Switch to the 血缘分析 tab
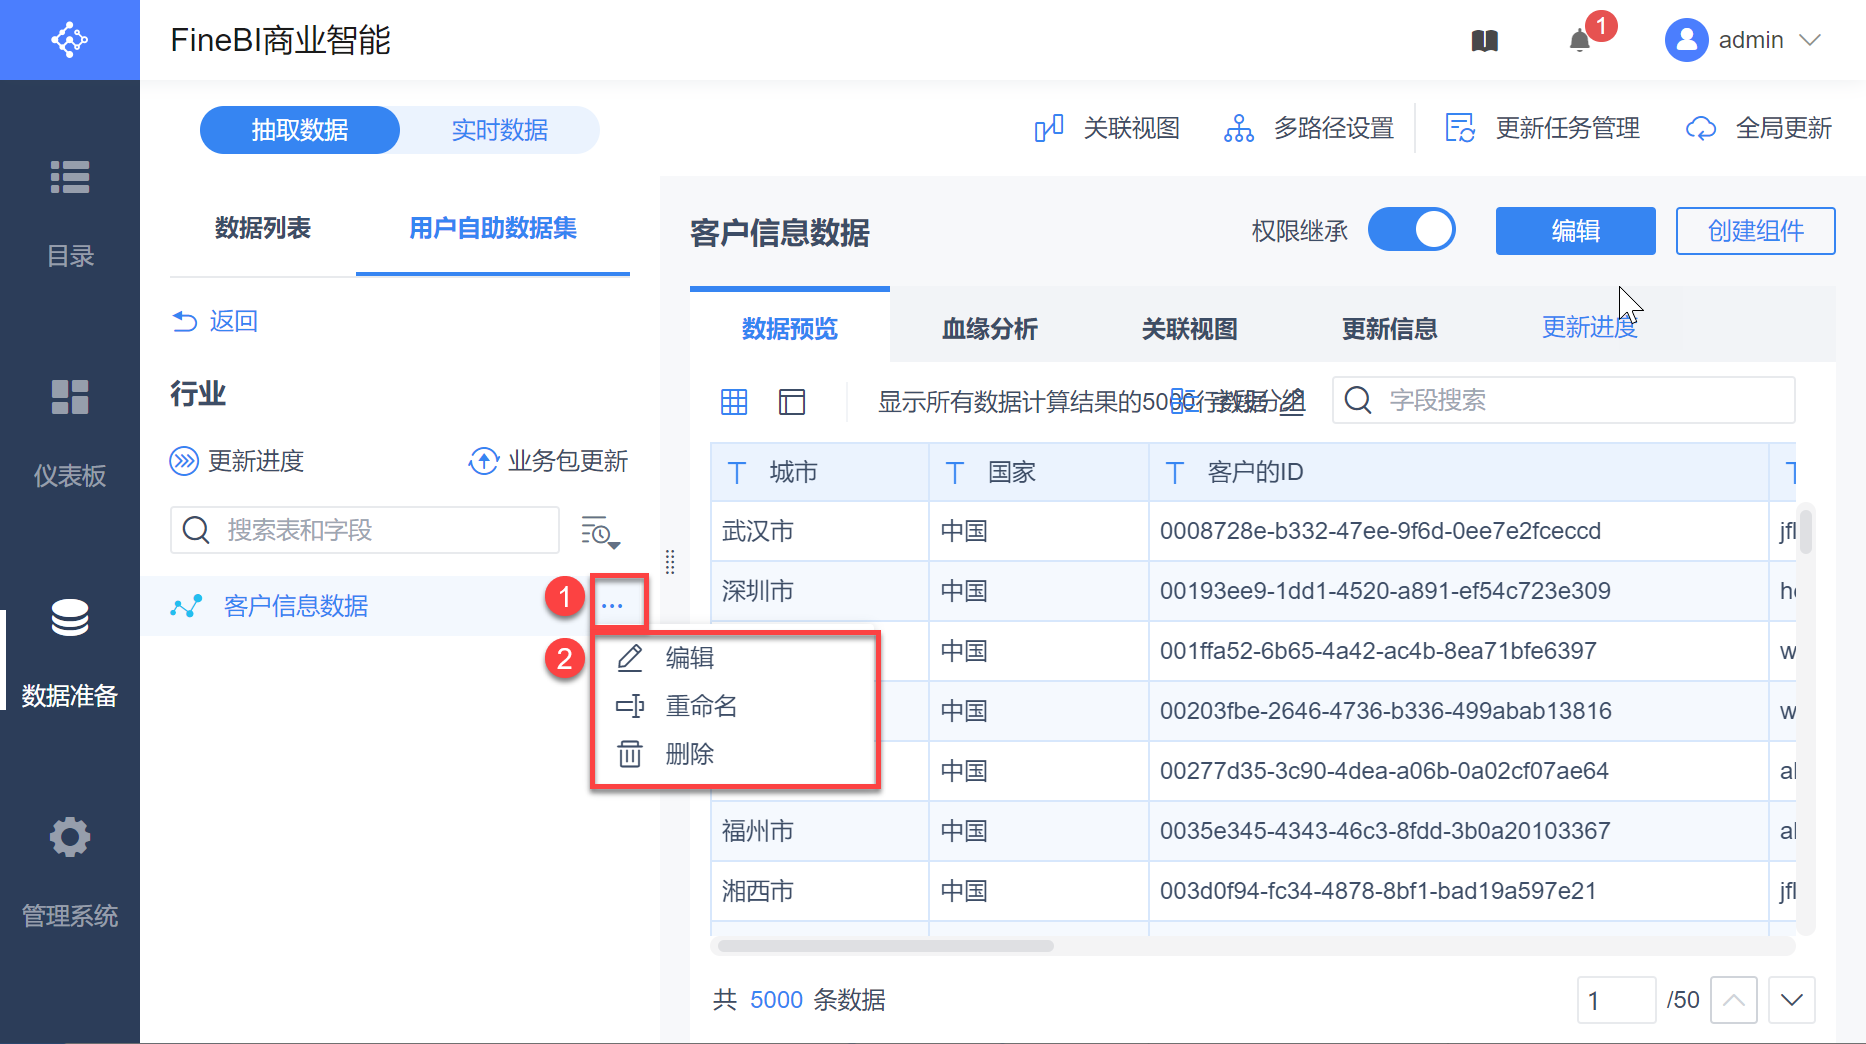The width and height of the screenshot is (1866, 1044). tap(990, 328)
